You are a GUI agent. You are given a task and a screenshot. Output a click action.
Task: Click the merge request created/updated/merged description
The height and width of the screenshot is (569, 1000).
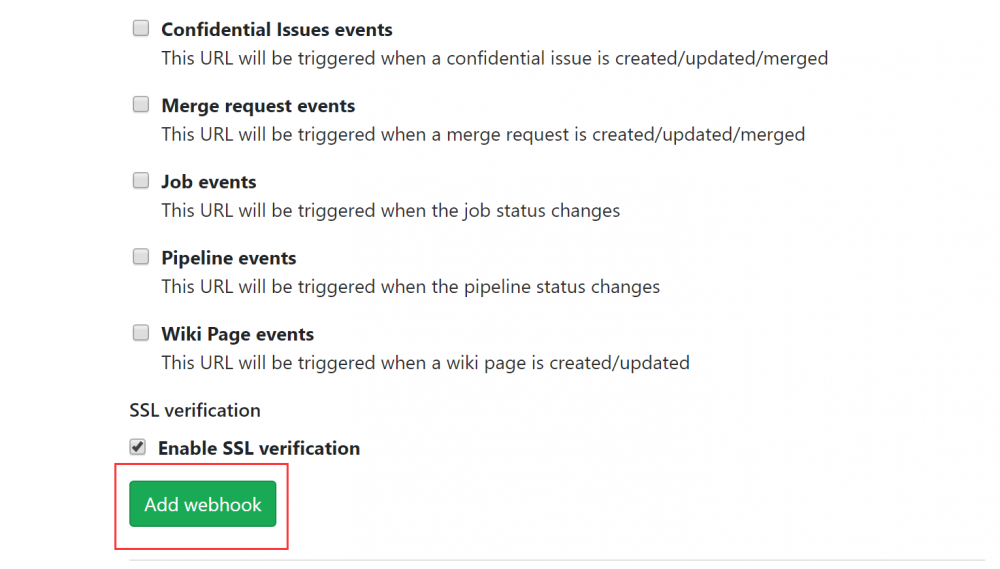coord(483,134)
